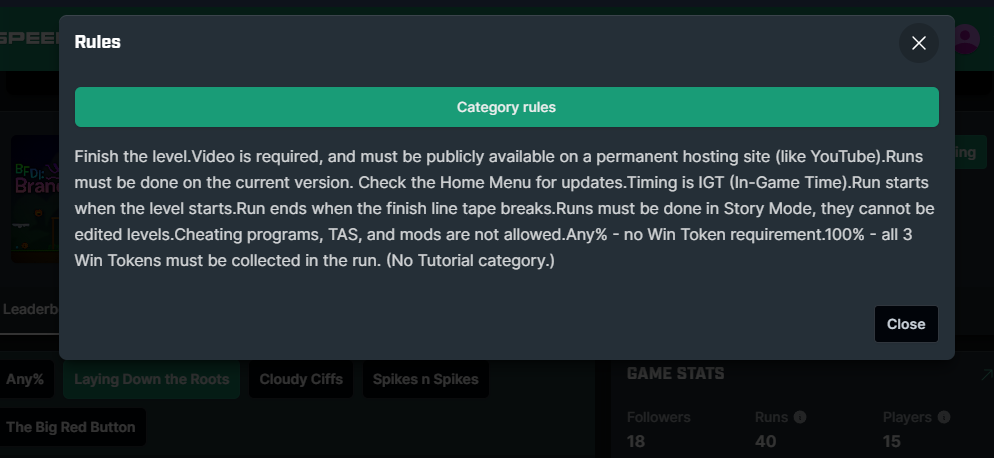Click the Runs count of 40

pyautogui.click(x=766, y=441)
